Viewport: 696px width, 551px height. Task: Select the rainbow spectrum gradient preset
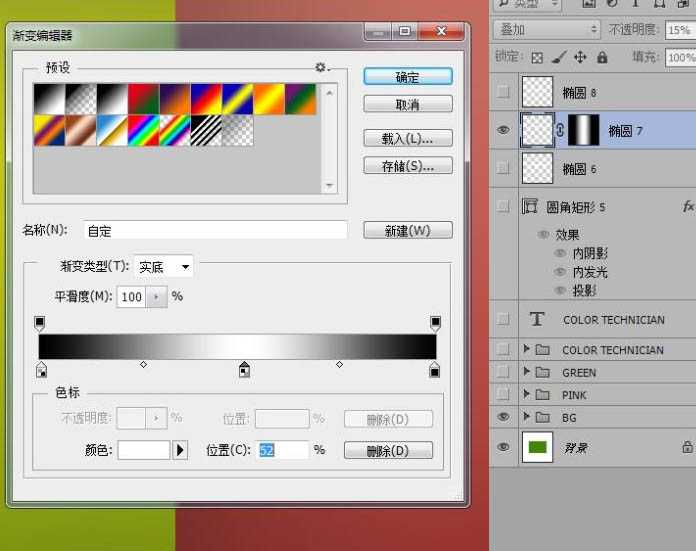(143, 131)
